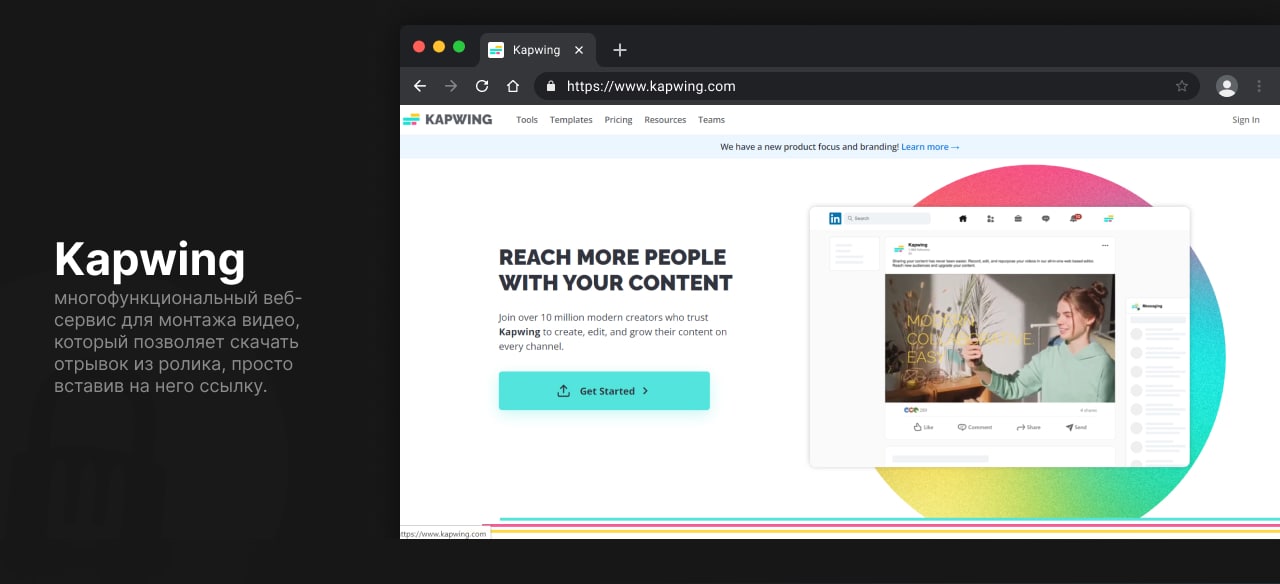Click the Get Started button
This screenshot has height=584, width=1280.
[604, 391]
